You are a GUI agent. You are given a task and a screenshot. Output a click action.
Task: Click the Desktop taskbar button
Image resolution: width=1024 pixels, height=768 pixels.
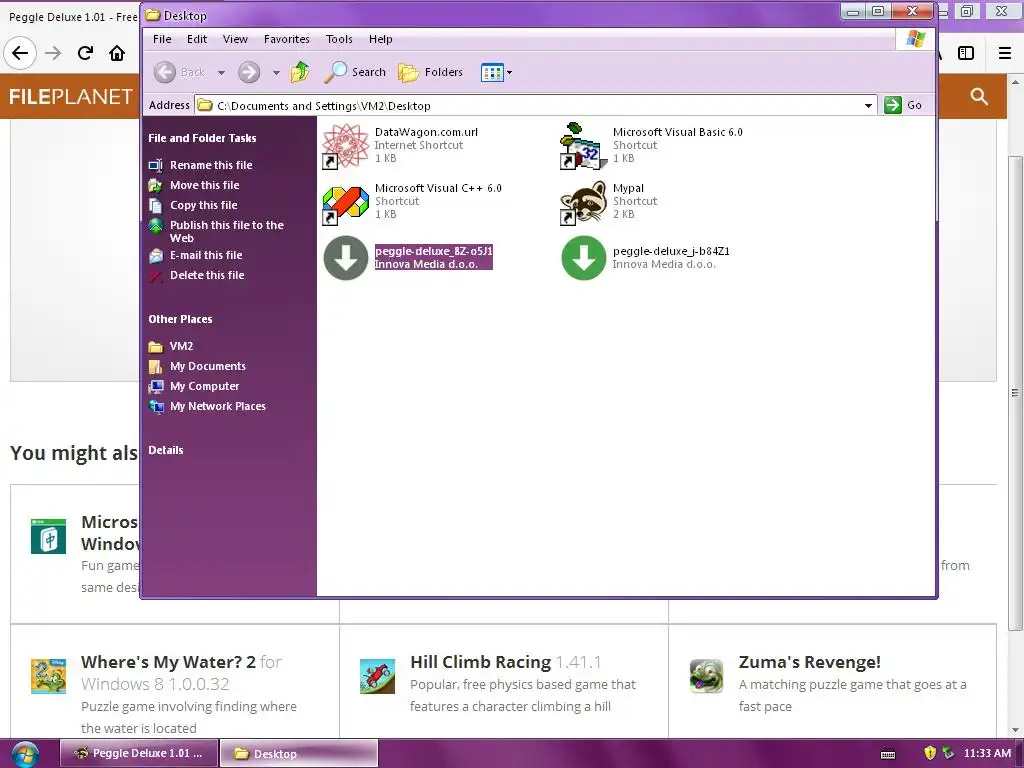coord(298,754)
